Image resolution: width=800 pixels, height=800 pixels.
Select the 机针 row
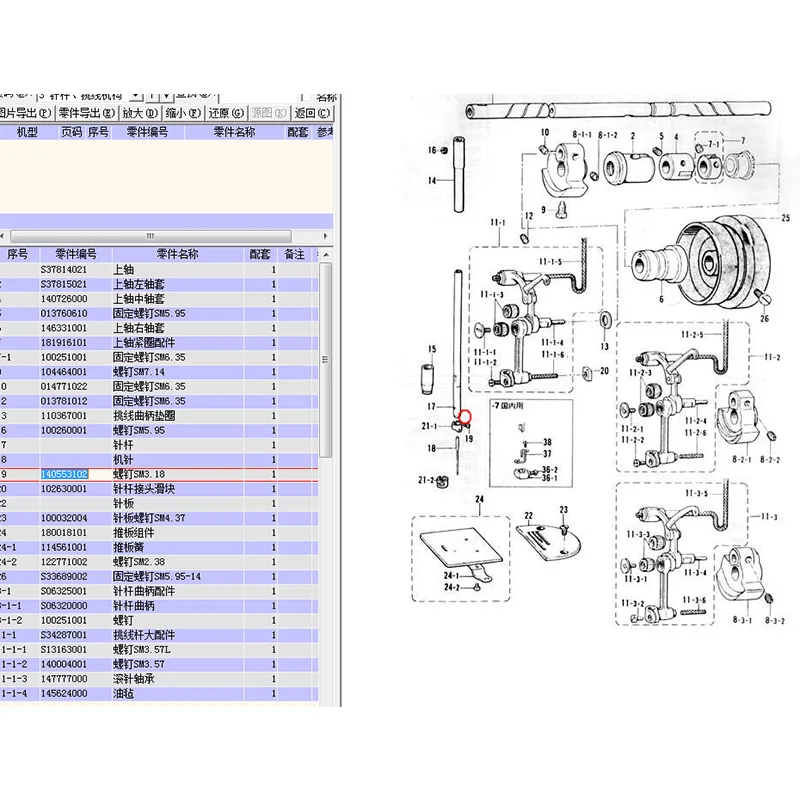click(x=159, y=460)
